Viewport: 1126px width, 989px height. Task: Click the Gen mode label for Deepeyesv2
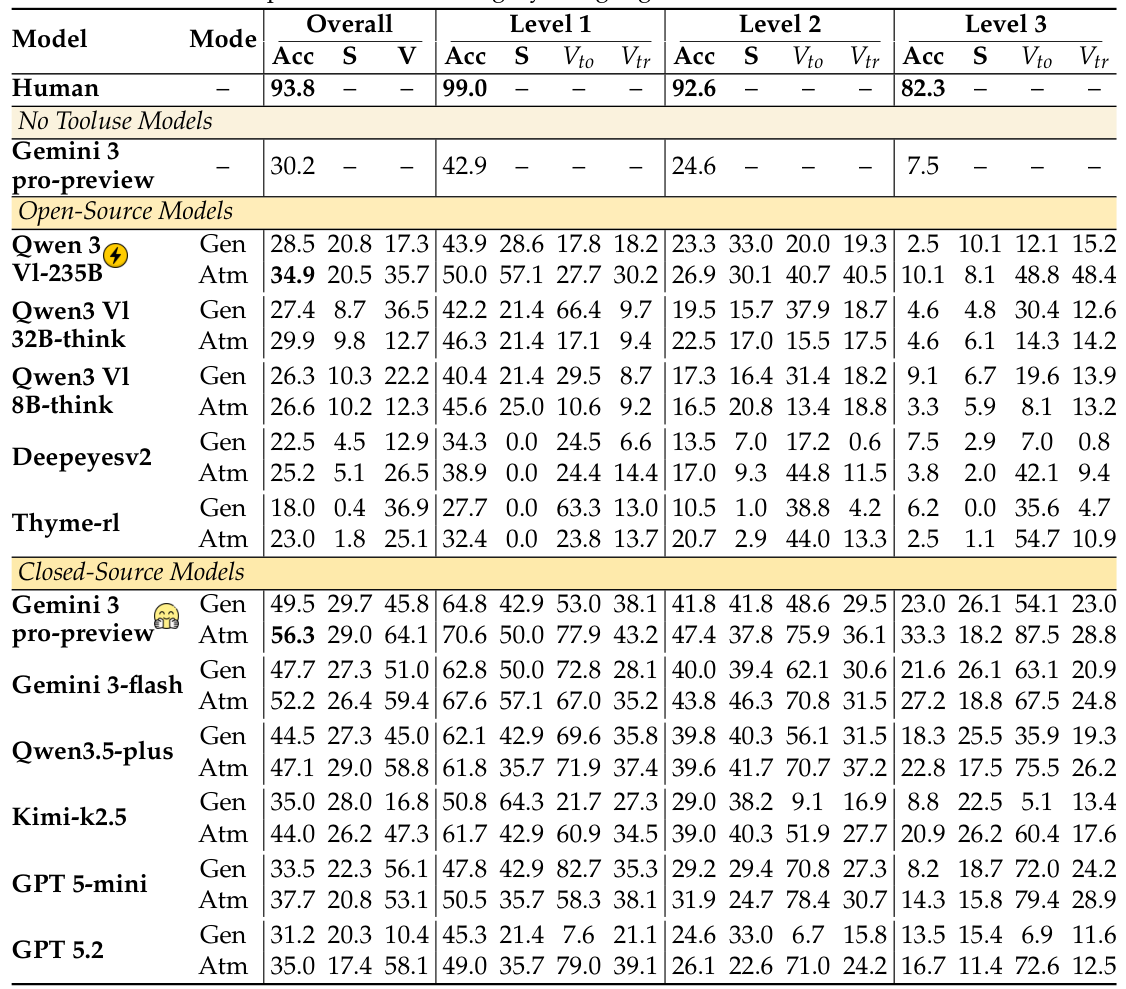[x=225, y=441]
